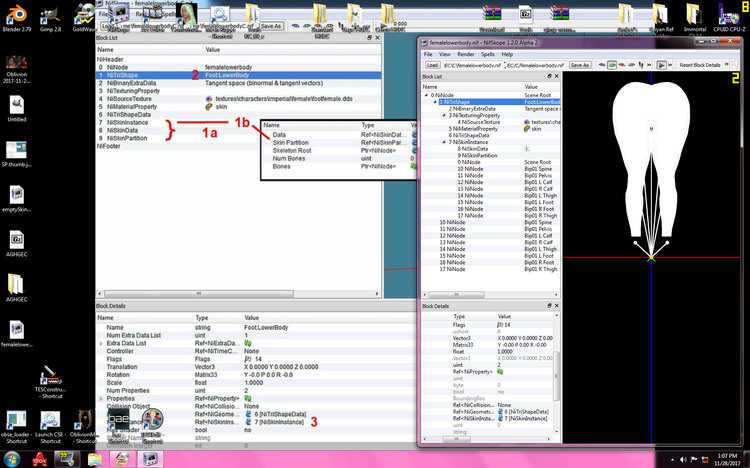Float the front window's Block List panel
The image size is (750, 468).
[x=549, y=76]
